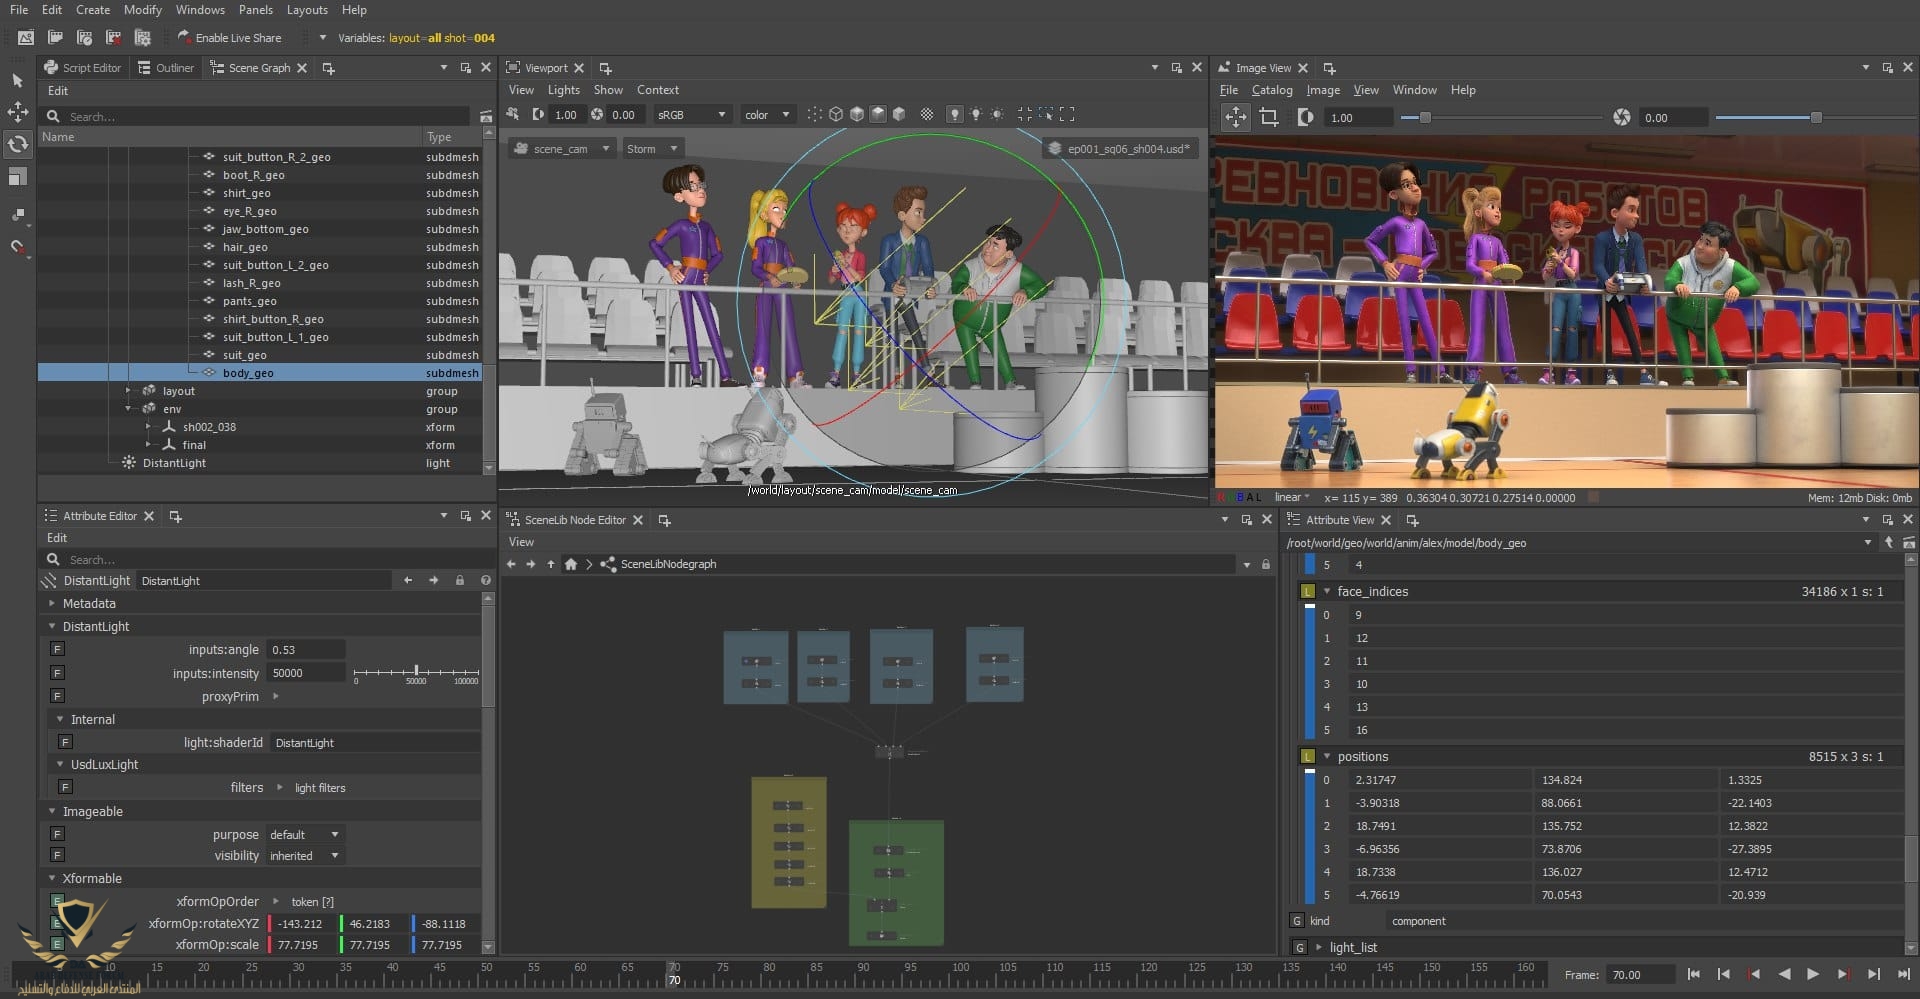Viewport: 1920px width, 999px height.
Task: Select the yellow node group in node graph
Action: 789,843
